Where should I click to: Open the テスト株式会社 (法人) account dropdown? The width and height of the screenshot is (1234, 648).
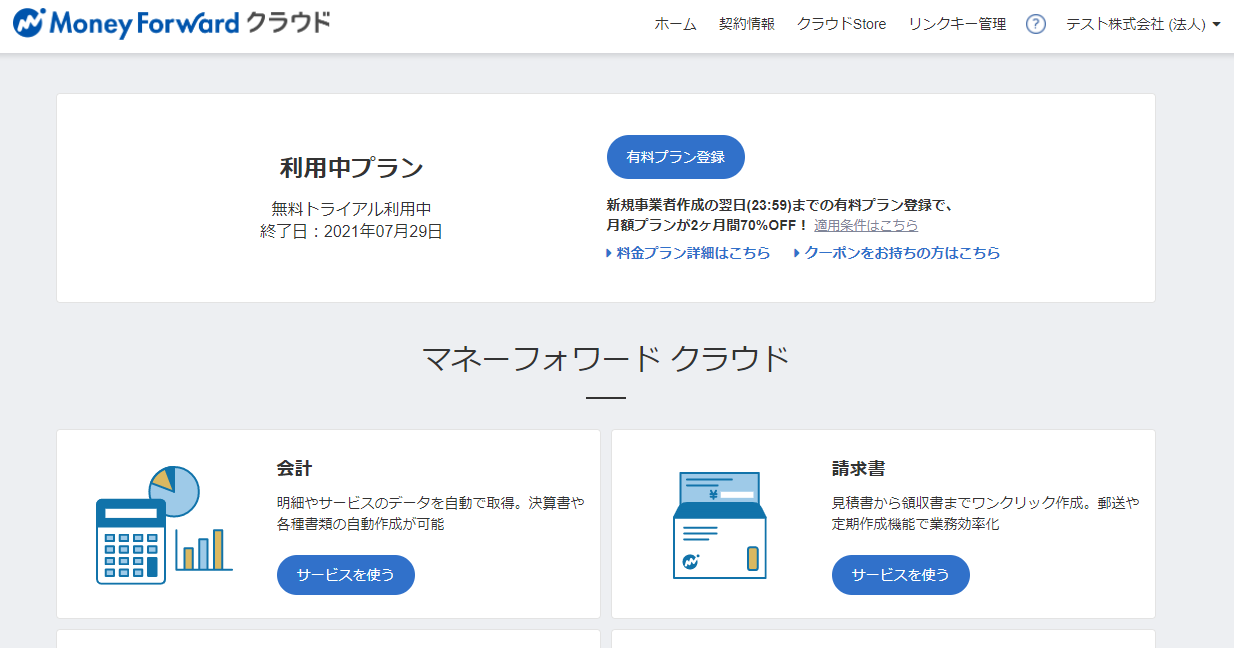point(1143,24)
